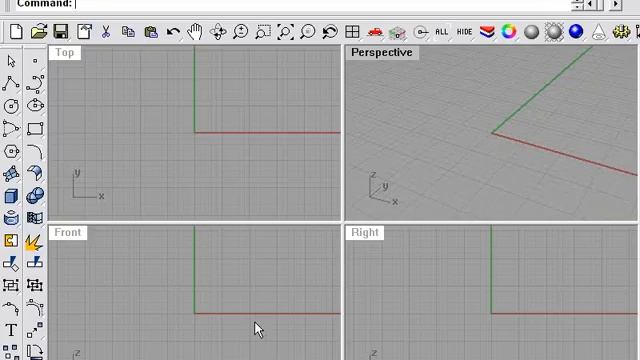Open the Object snap icon
Image resolution: width=640 pixels, height=360 pixels.
[420, 32]
